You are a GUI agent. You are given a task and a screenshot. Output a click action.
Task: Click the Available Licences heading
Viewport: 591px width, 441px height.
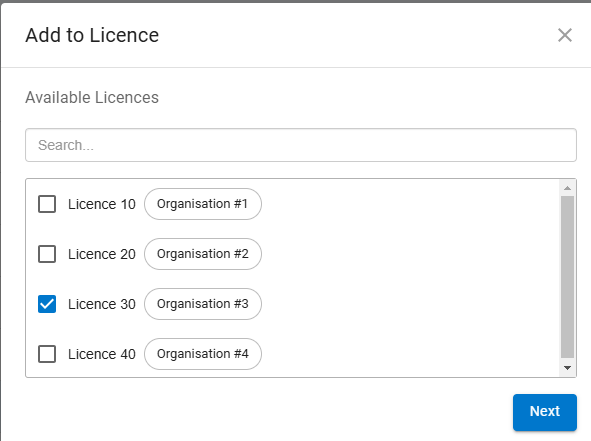[92, 98]
